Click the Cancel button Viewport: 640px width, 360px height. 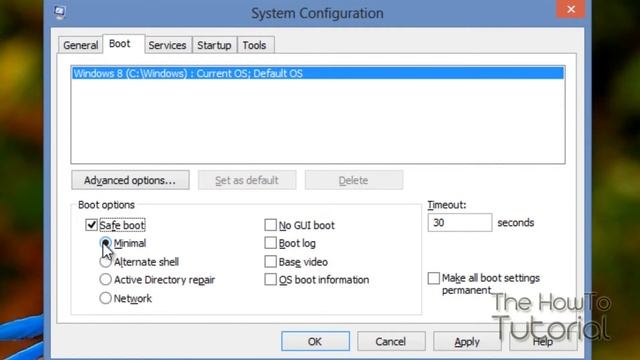point(391,341)
